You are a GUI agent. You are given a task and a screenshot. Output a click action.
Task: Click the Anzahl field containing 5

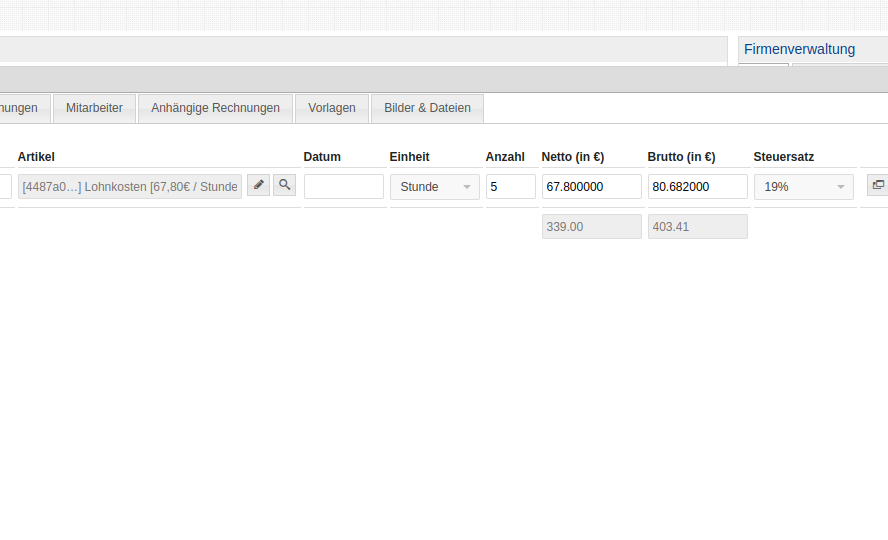coord(510,187)
